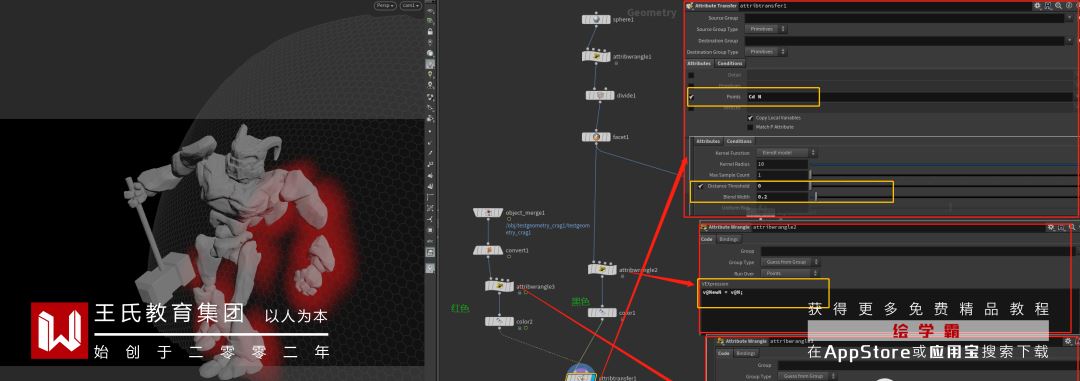Adjust the Distance Threshold slider
The image size is (1080, 381).
click(944, 186)
